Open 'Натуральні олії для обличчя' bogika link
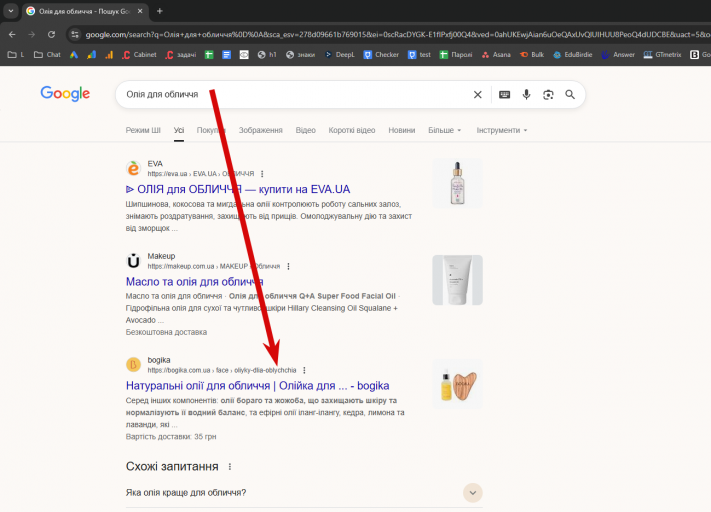The image size is (711, 512). pos(257,385)
